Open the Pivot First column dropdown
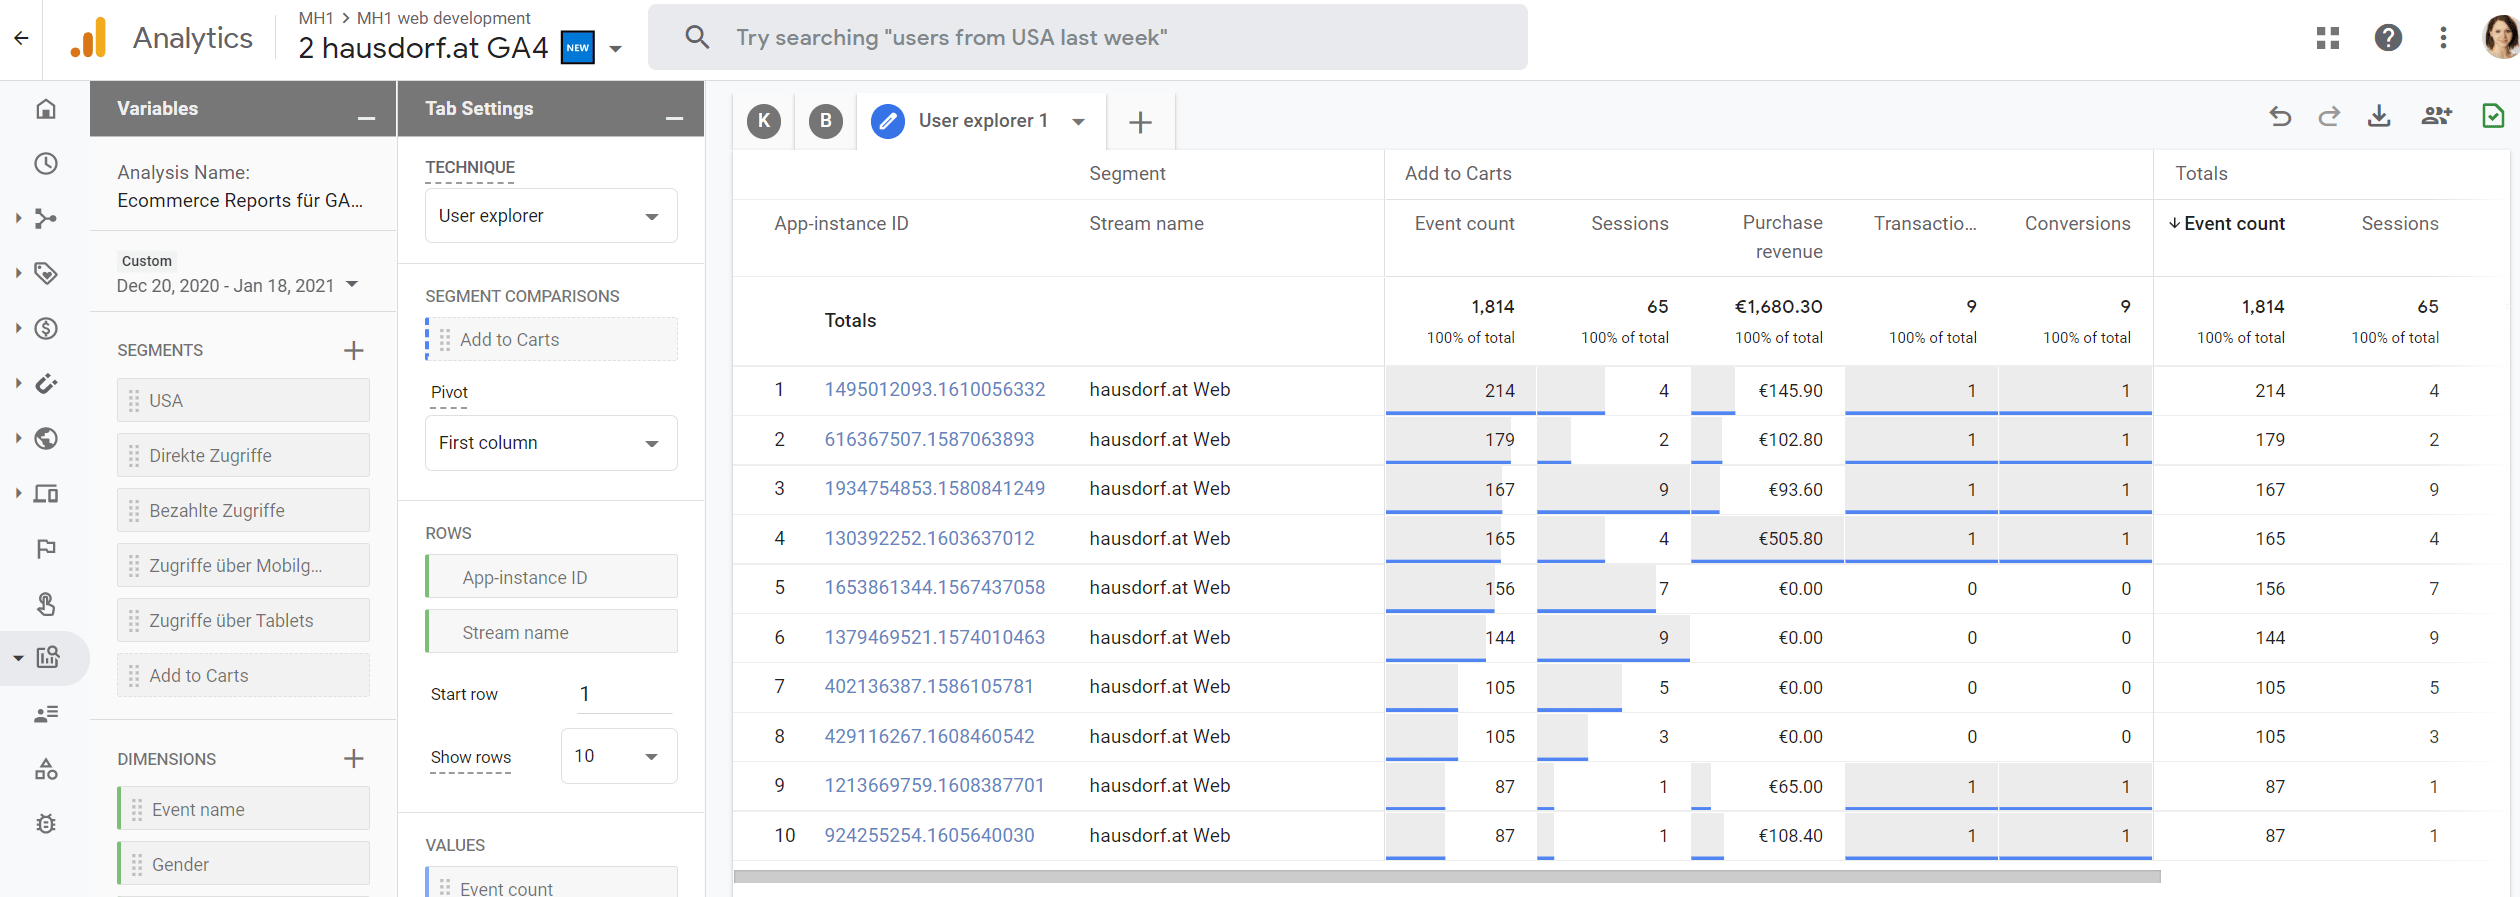The image size is (2520, 897). [x=551, y=443]
